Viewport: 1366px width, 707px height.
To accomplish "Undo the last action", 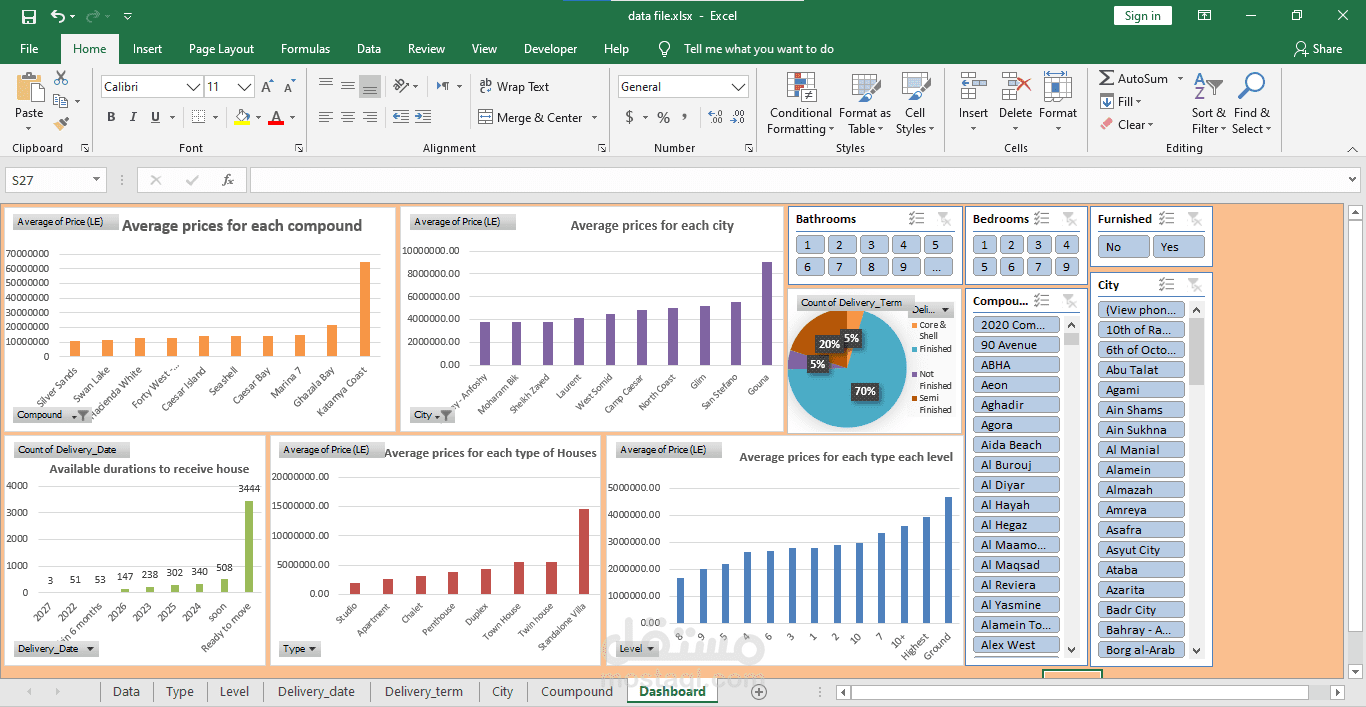I will click(x=58, y=16).
